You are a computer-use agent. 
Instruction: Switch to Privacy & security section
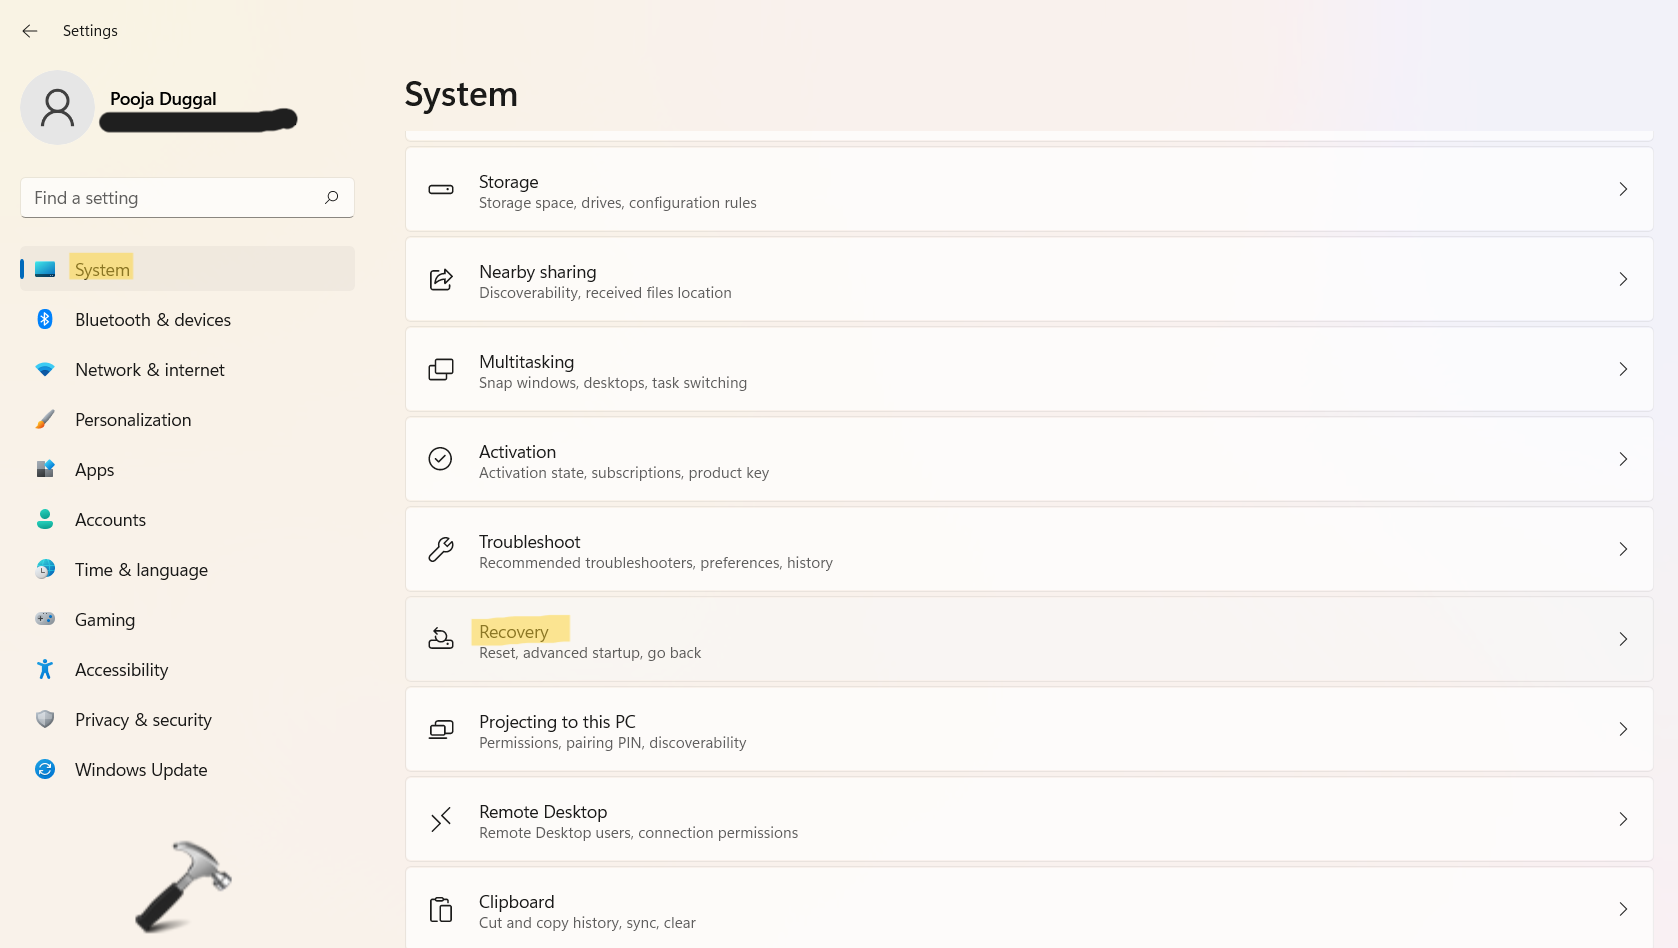click(x=143, y=720)
